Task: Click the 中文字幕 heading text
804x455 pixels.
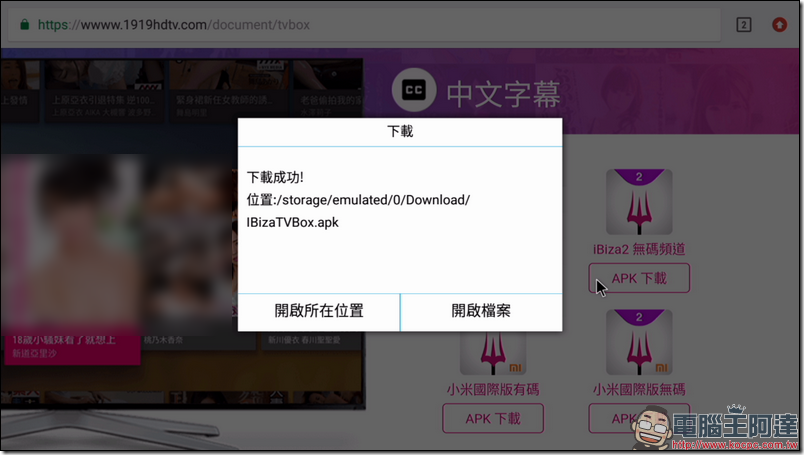Action: pyautogui.click(x=503, y=93)
